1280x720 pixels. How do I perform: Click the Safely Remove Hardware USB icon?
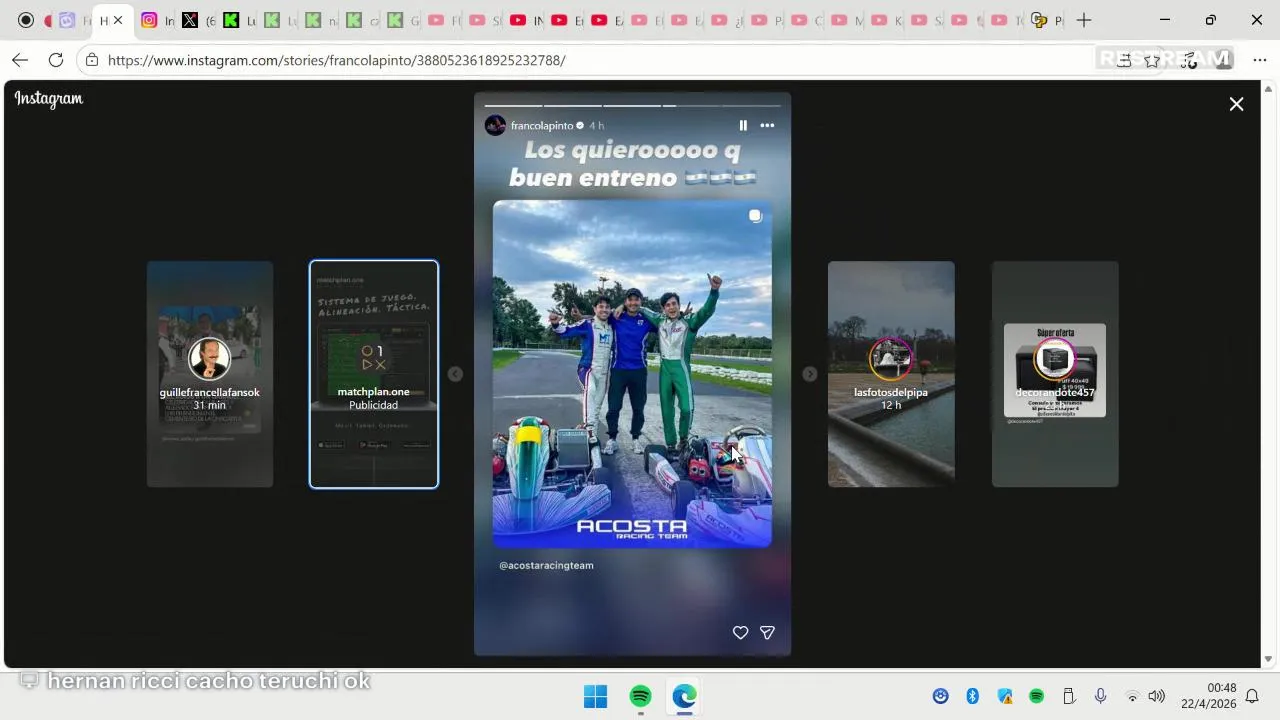click(1068, 696)
